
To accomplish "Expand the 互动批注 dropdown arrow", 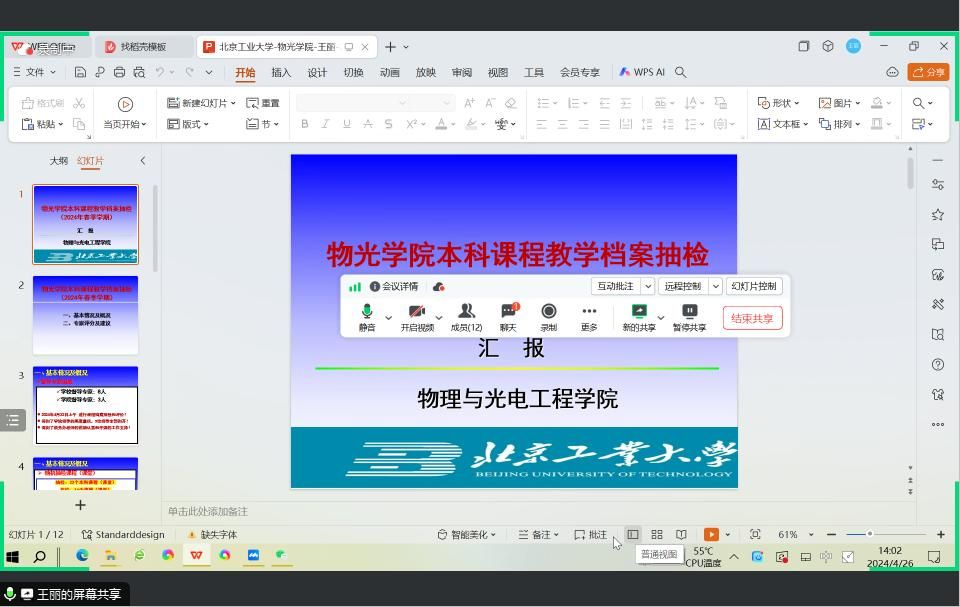I will point(648,286).
